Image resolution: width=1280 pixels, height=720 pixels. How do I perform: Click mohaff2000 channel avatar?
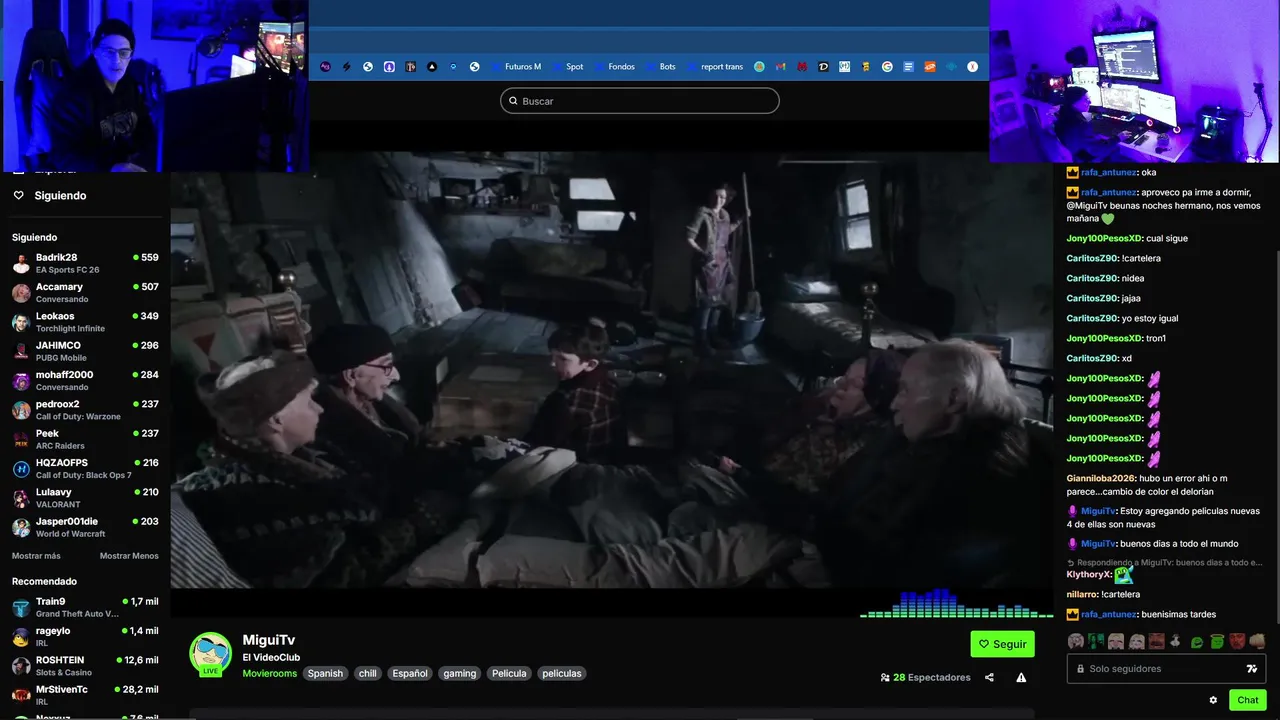point(21,381)
